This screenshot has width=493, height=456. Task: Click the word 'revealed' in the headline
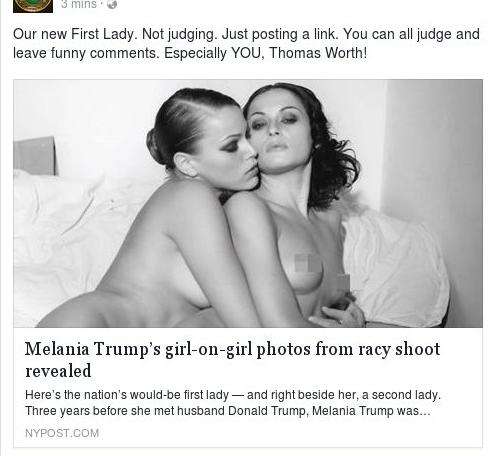58,371
